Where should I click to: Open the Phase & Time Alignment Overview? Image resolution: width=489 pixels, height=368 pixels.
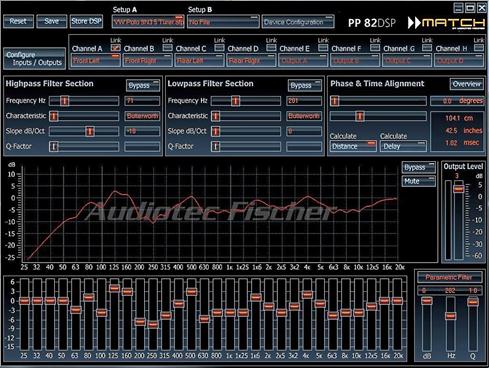click(467, 84)
